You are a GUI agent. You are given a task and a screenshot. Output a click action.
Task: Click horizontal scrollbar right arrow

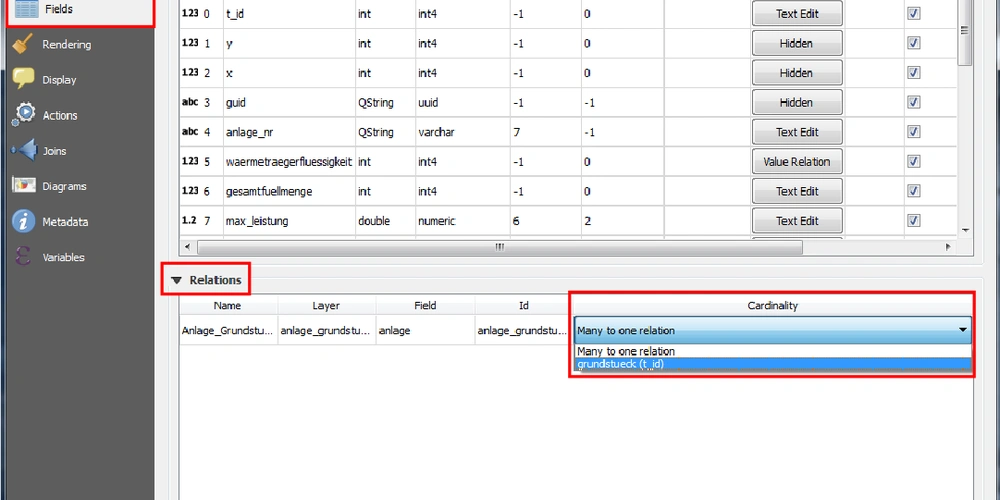pyautogui.click(x=948, y=246)
